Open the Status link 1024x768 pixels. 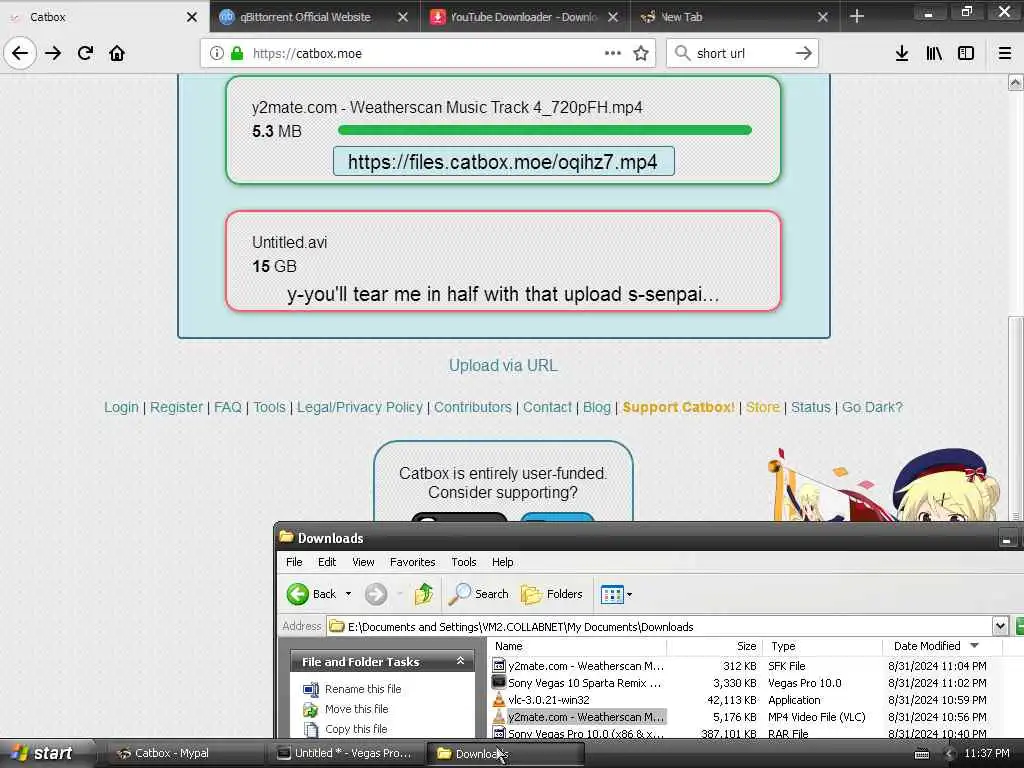pyautogui.click(x=810, y=407)
